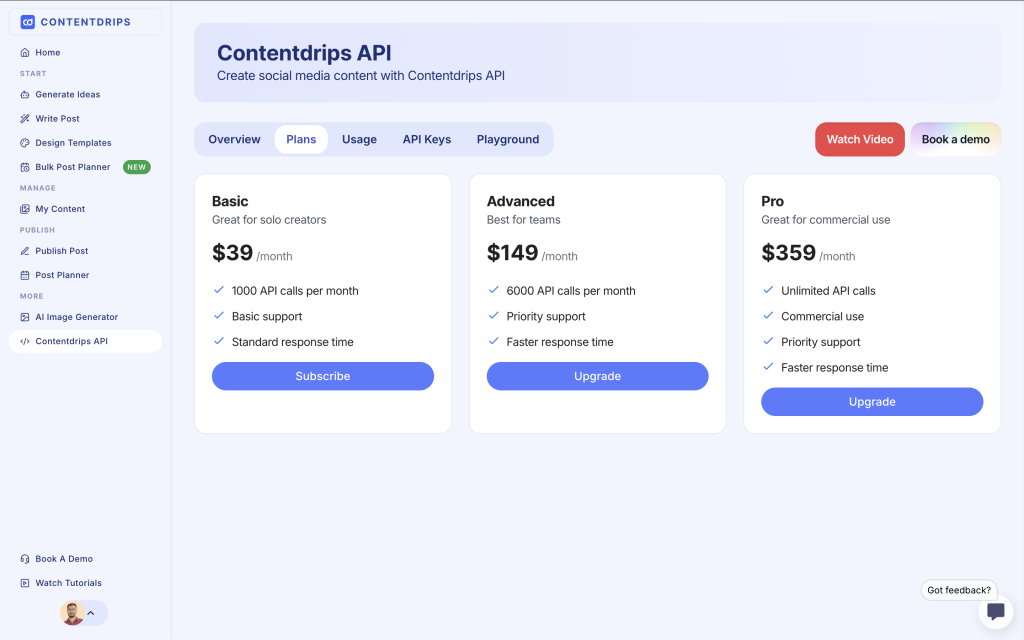
Task: Expand the user profile menu chevron
Action: click(x=91, y=613)
